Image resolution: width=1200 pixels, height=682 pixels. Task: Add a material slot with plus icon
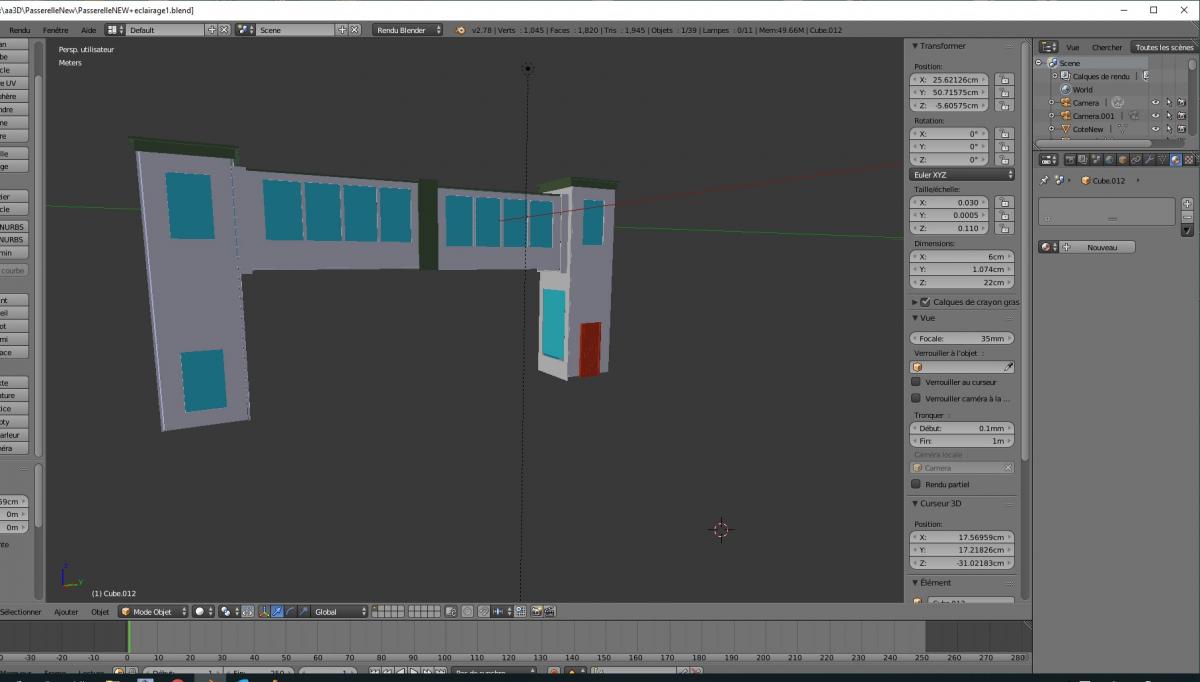[1187, 203]
